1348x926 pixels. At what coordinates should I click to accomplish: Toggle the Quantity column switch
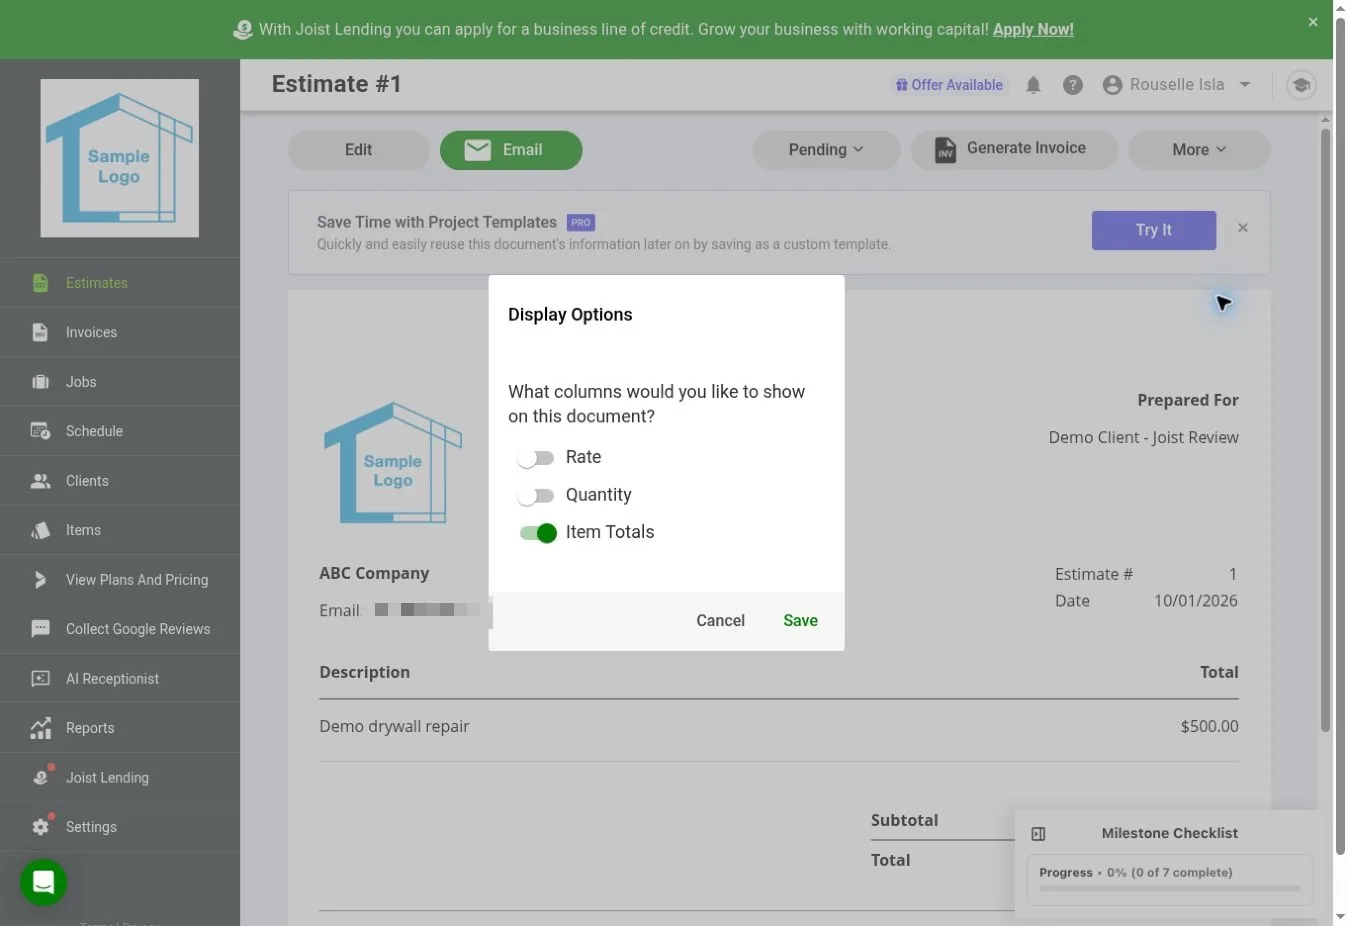536,496
